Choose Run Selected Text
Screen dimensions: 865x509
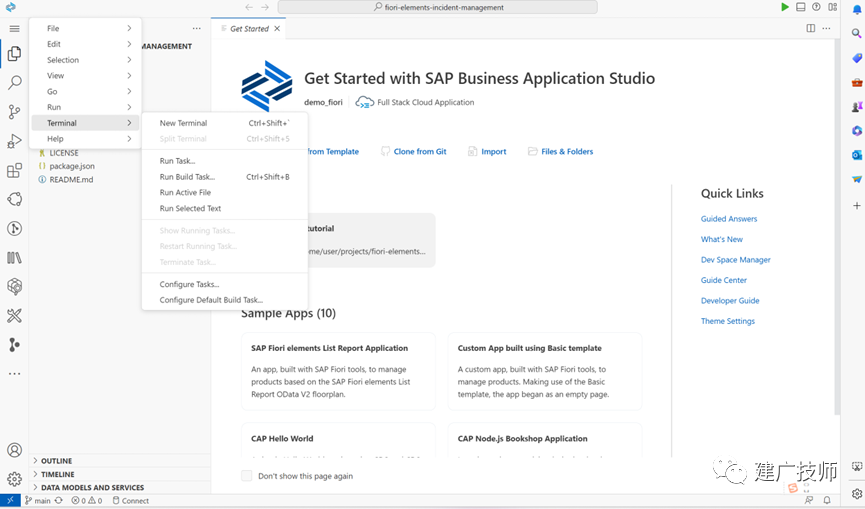[x=225, y=208]
